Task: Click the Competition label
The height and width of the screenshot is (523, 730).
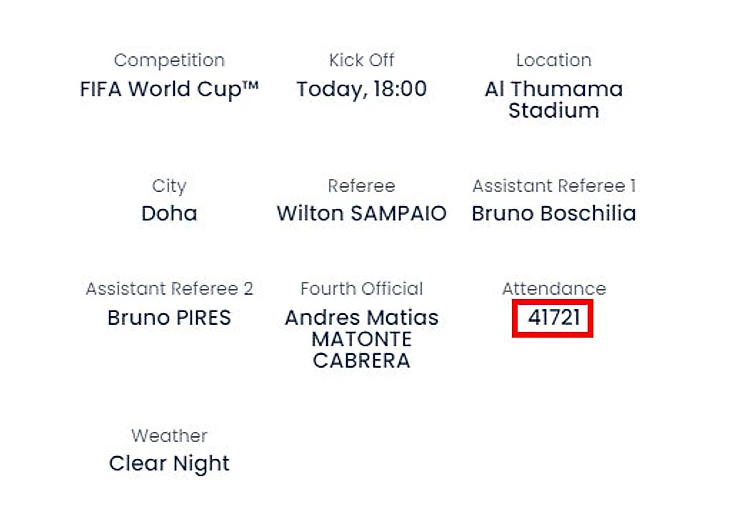Action: [169, 60]
